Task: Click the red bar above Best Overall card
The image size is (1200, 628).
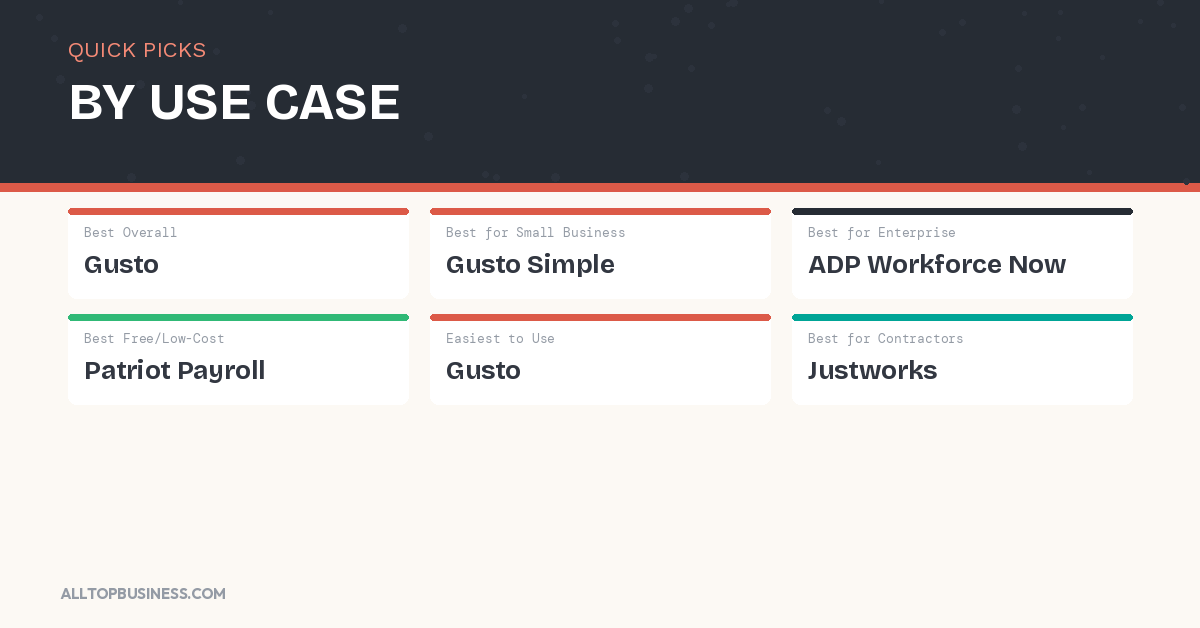Action: coord(238,211)
